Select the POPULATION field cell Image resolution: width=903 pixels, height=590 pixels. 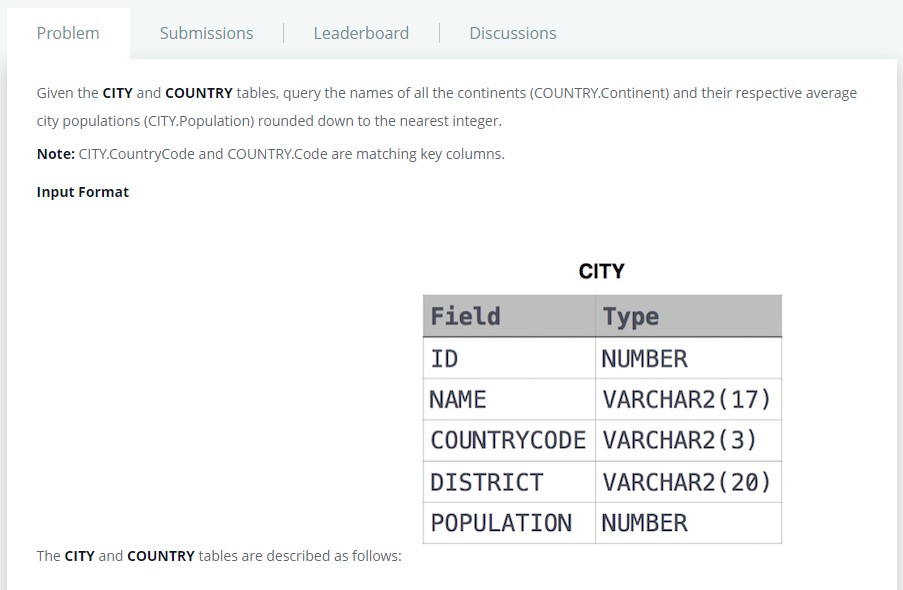coord(501,523)
